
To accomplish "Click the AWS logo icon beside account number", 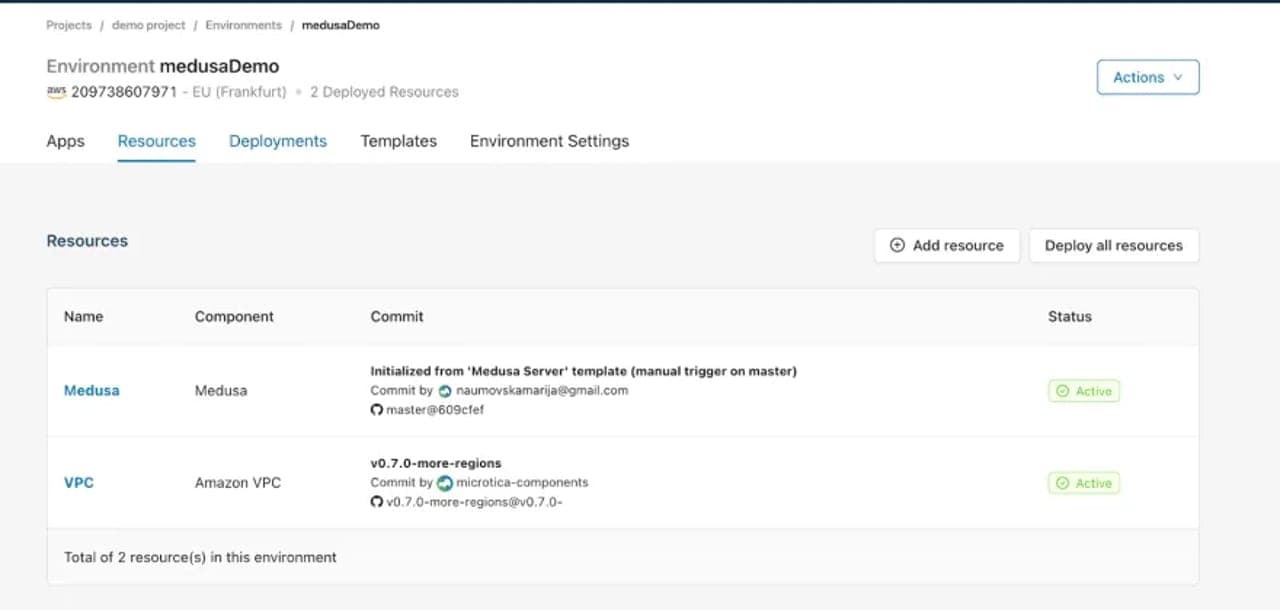I will click(56, 92).
